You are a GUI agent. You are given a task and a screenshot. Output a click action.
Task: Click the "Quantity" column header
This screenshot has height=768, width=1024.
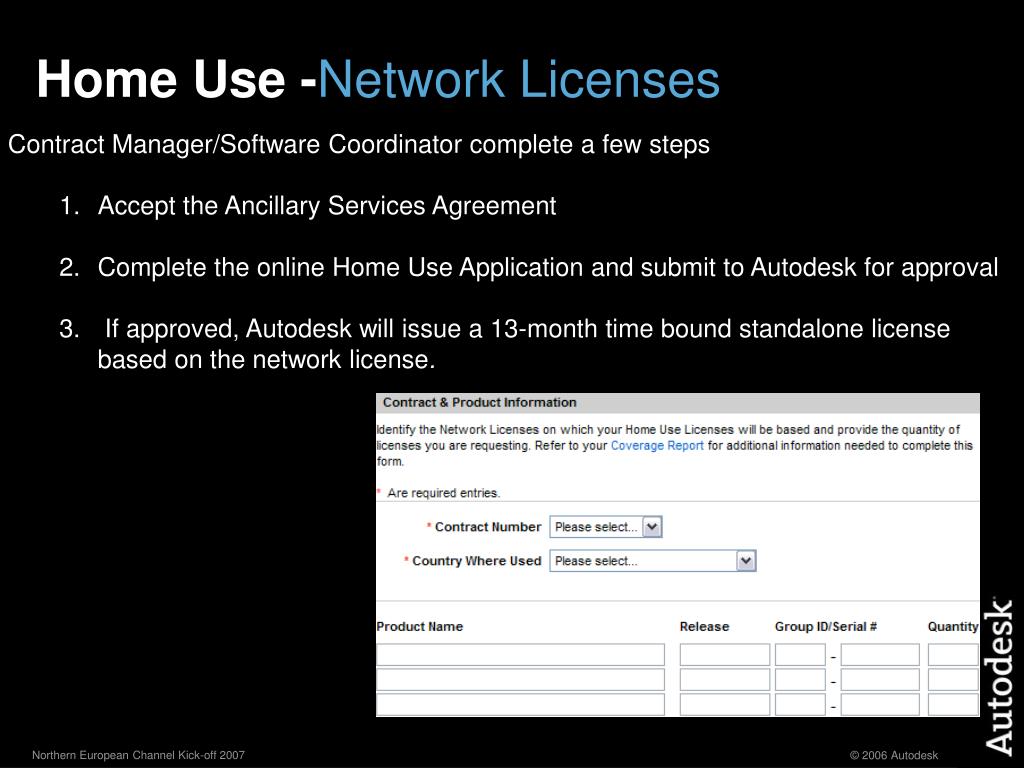(x=953, y=626)
